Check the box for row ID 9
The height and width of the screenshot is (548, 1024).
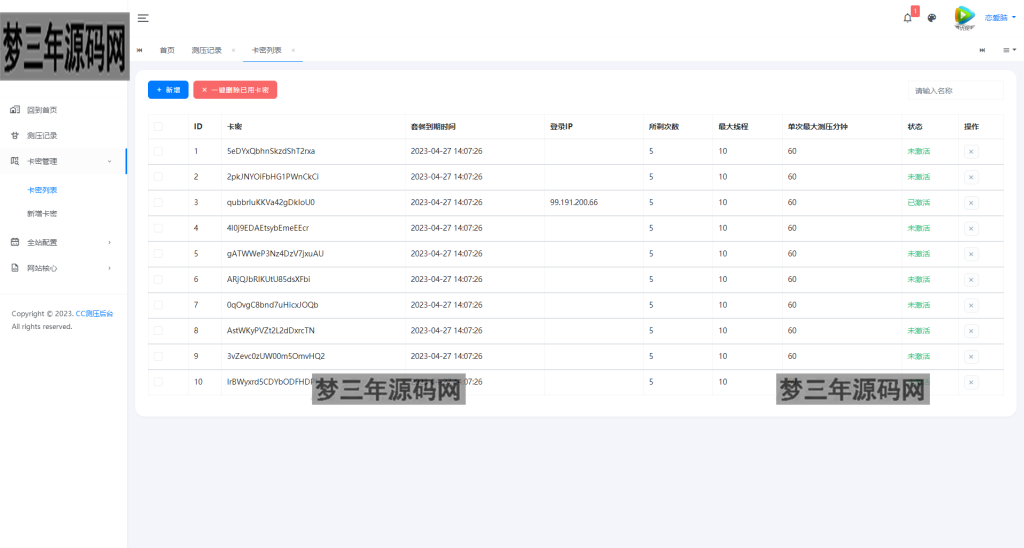(x=158, y=356)
